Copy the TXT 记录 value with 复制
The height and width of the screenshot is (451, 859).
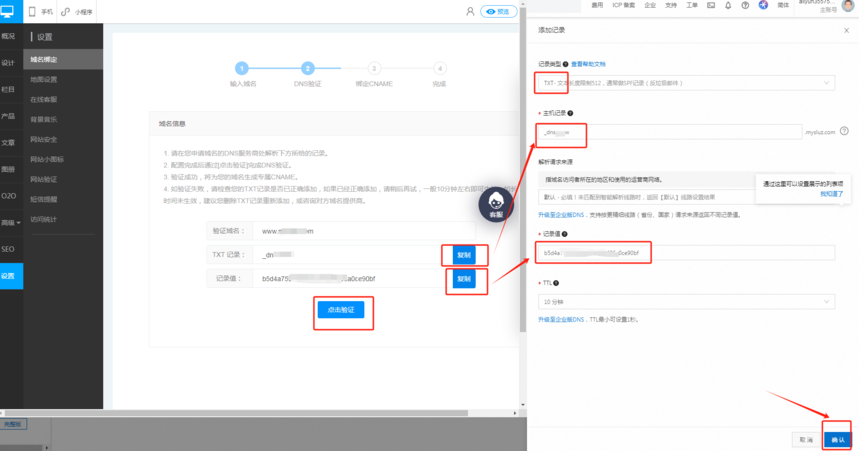tap(464, 255)
